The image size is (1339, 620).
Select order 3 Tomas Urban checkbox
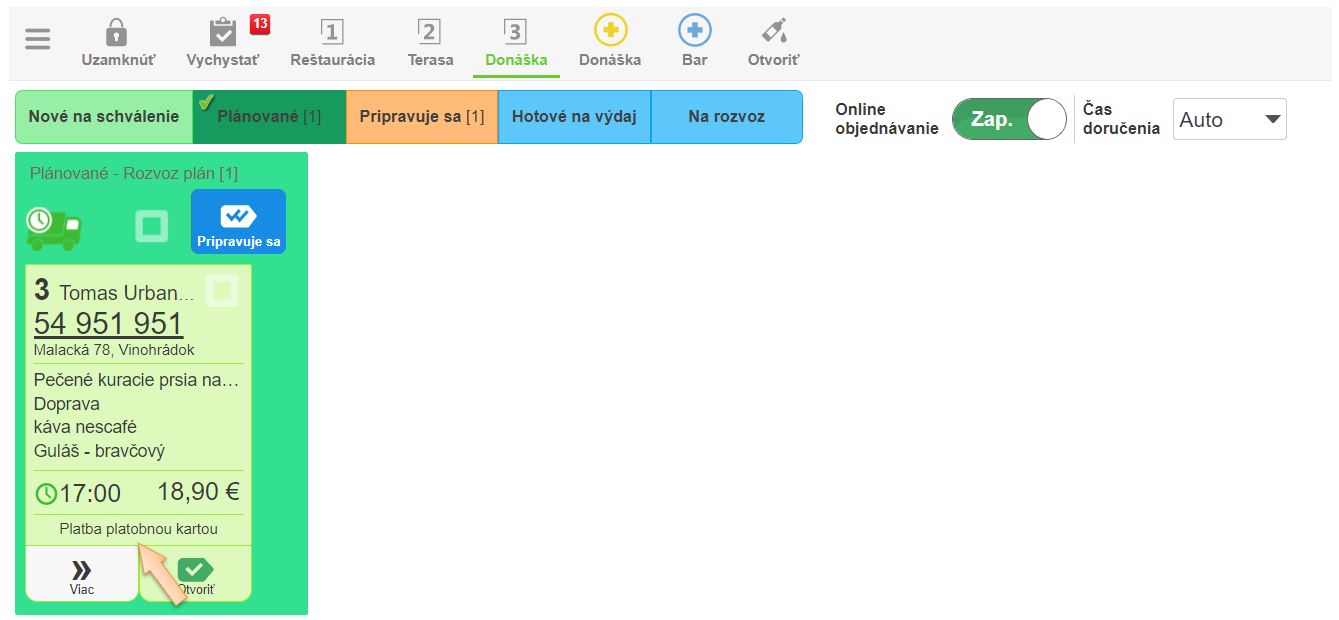[222, 291]
